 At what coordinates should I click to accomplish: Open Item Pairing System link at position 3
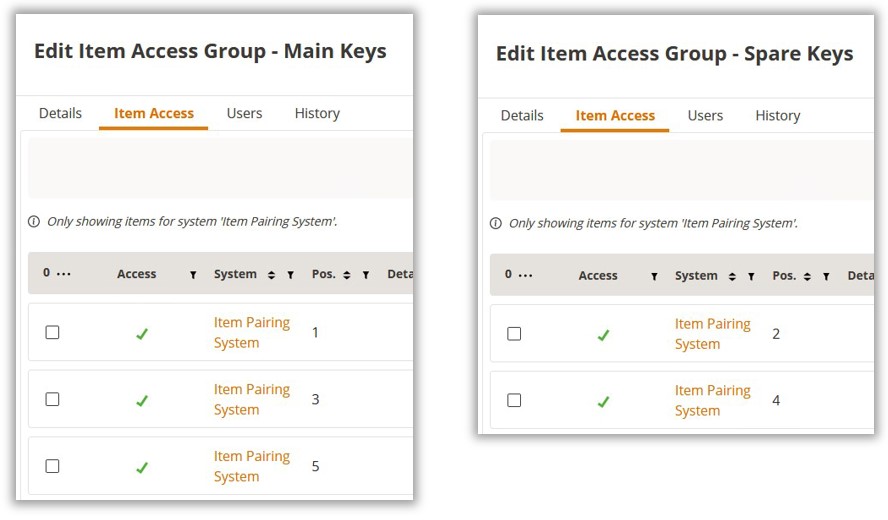(252, 399)
